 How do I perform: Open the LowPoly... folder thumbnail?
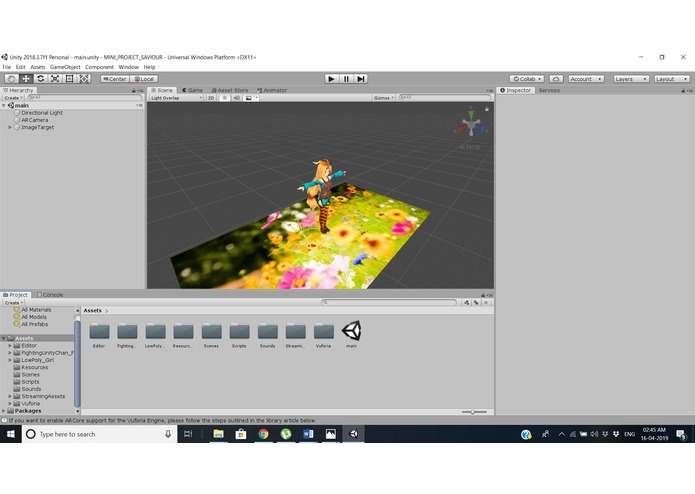tap(155, 331)
